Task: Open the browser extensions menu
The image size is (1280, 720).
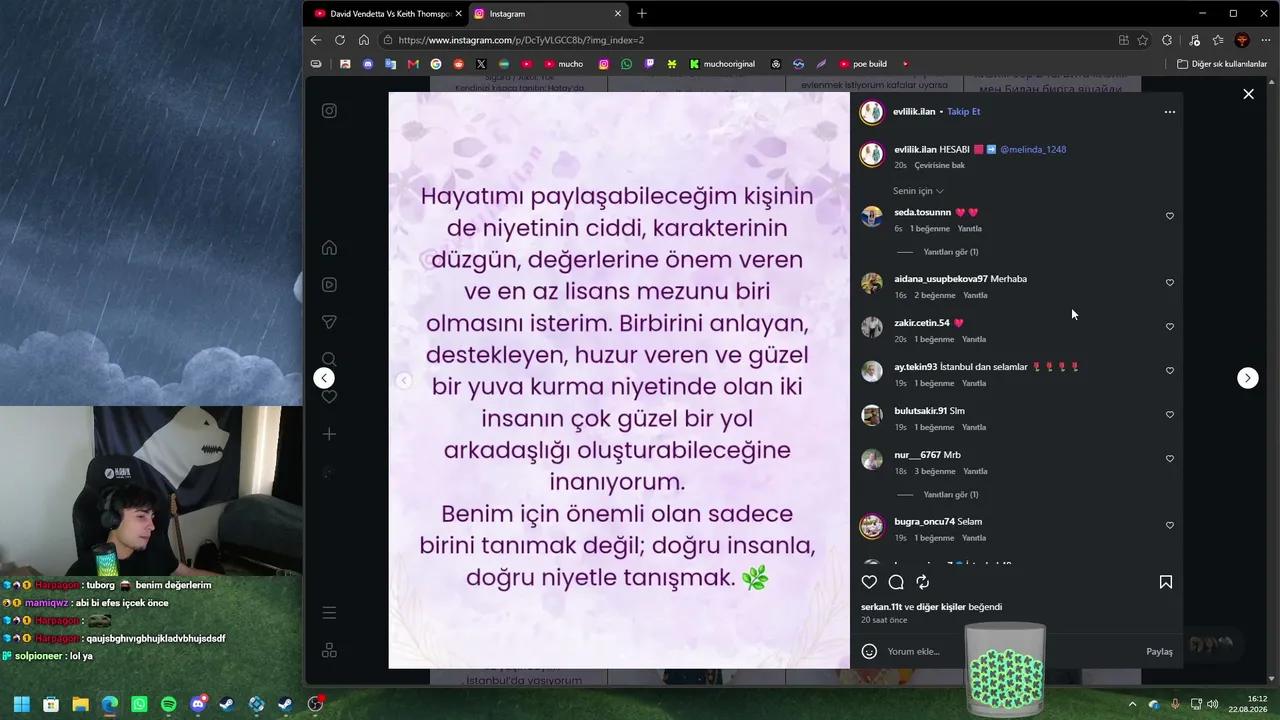Action: pos(1167,40)
